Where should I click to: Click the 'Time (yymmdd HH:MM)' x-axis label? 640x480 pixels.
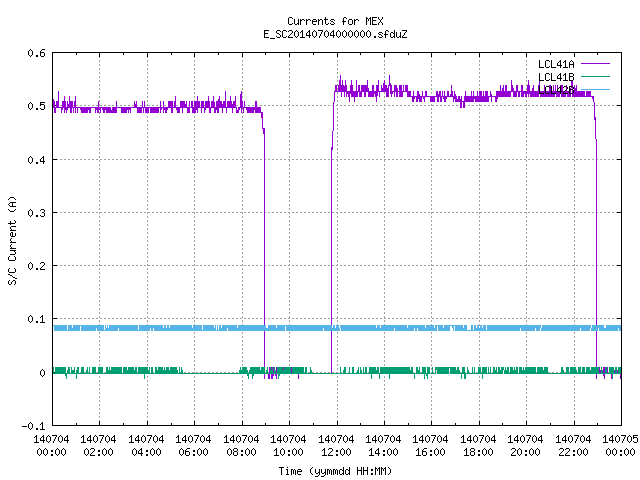[335, 471]
